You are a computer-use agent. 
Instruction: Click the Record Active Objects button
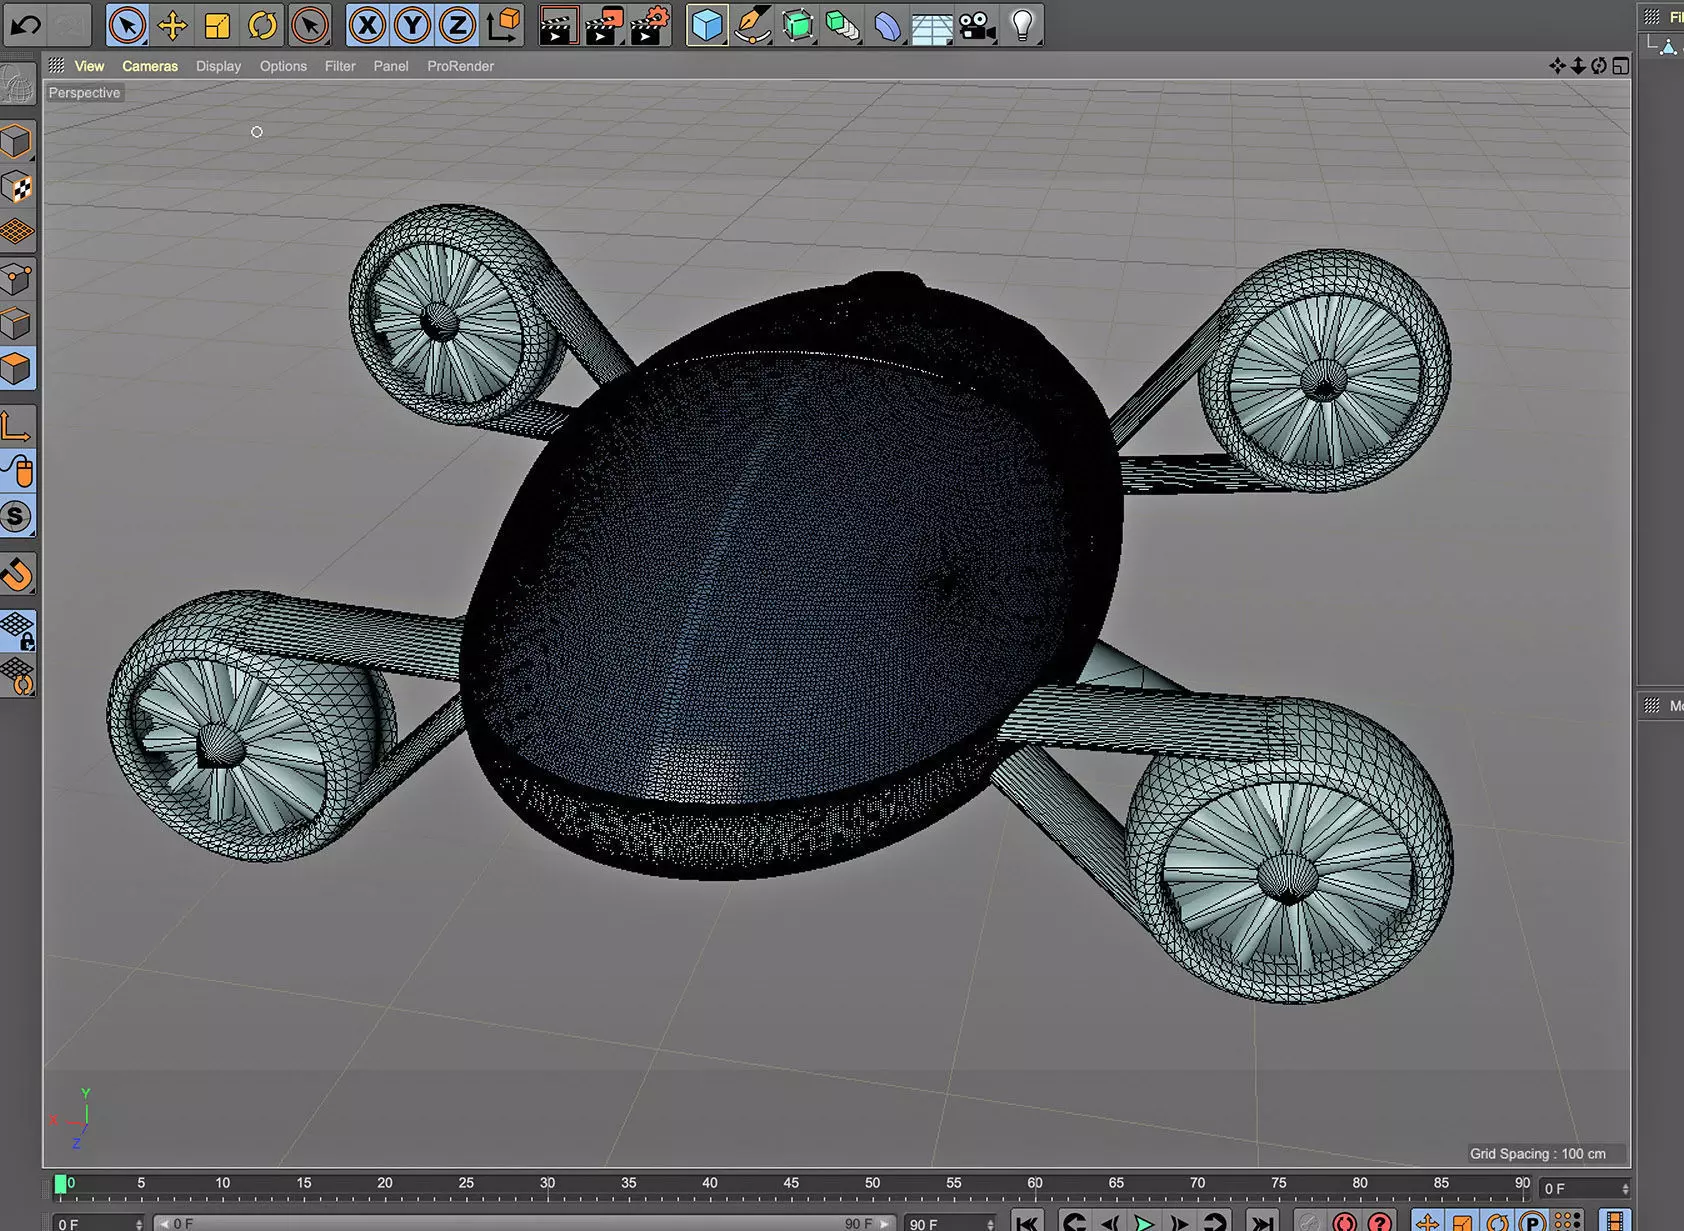[1344, 1222]
